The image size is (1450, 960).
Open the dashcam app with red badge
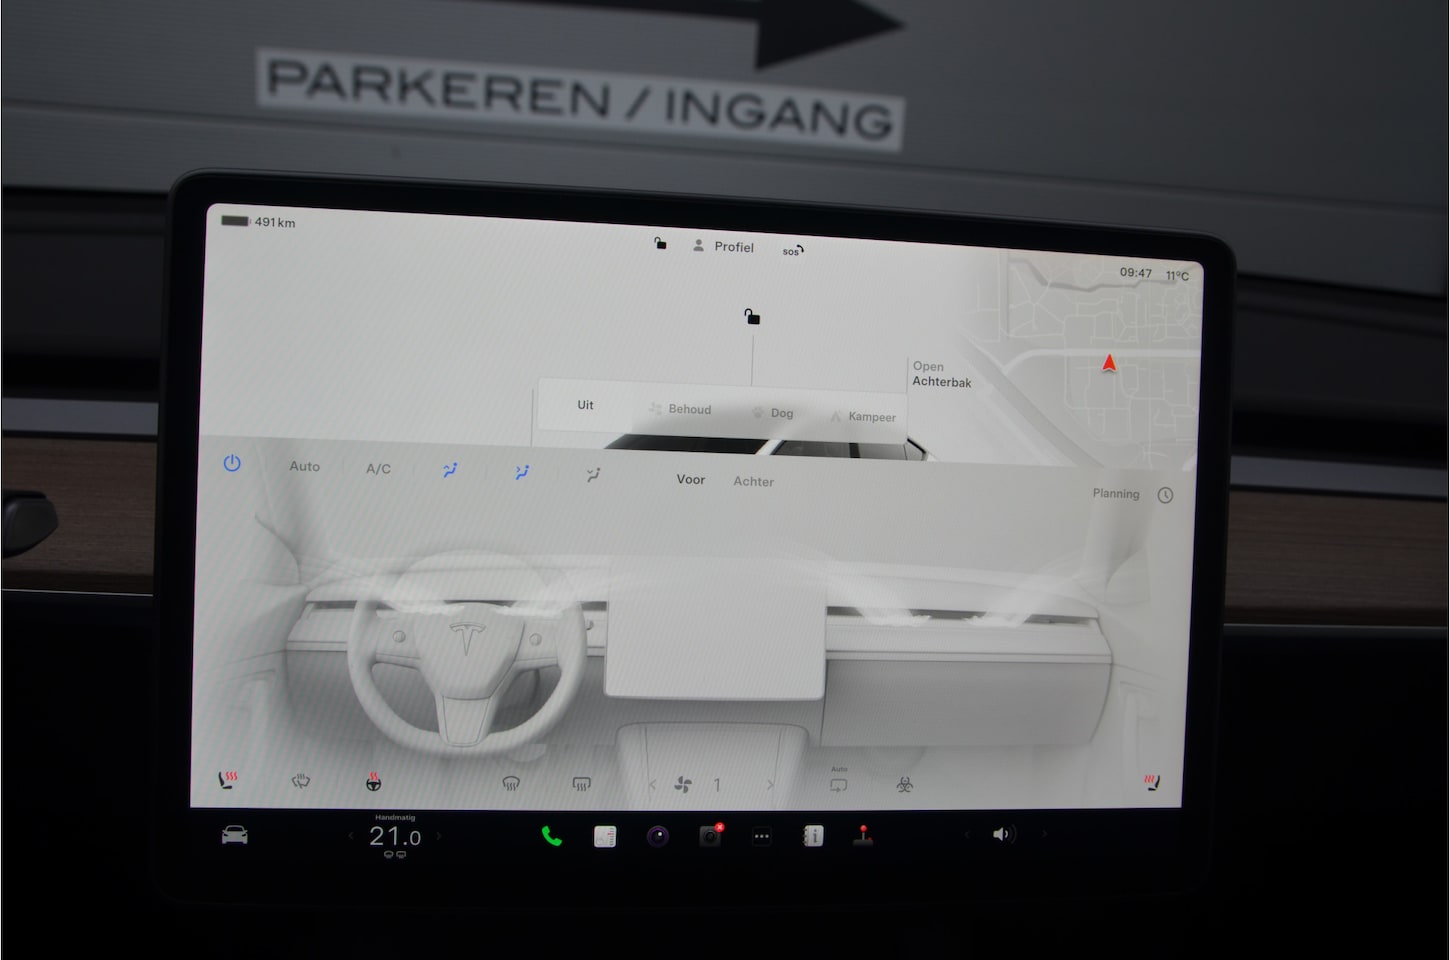tap(710, 836)
